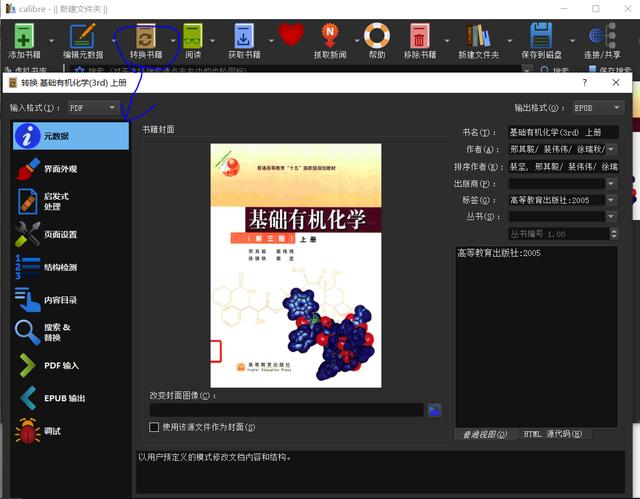Click the 转换书籍 (Convert books) icon
This screenshot has height=499, width=640.
(146, 36)
